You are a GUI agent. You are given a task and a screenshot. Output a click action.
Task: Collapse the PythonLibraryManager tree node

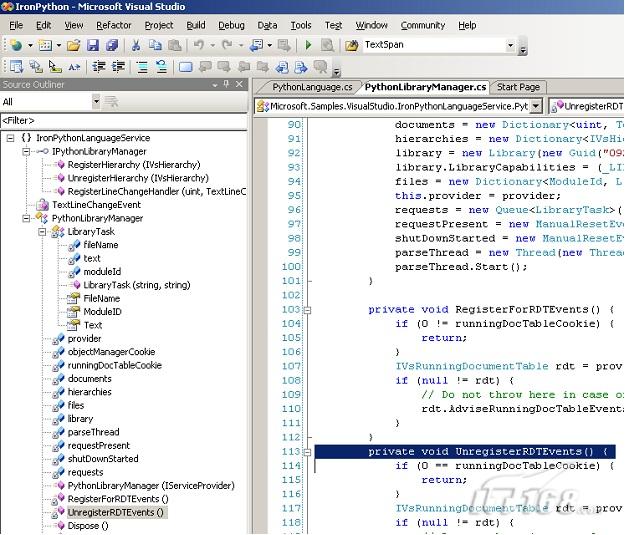click(x=26, y=218)
